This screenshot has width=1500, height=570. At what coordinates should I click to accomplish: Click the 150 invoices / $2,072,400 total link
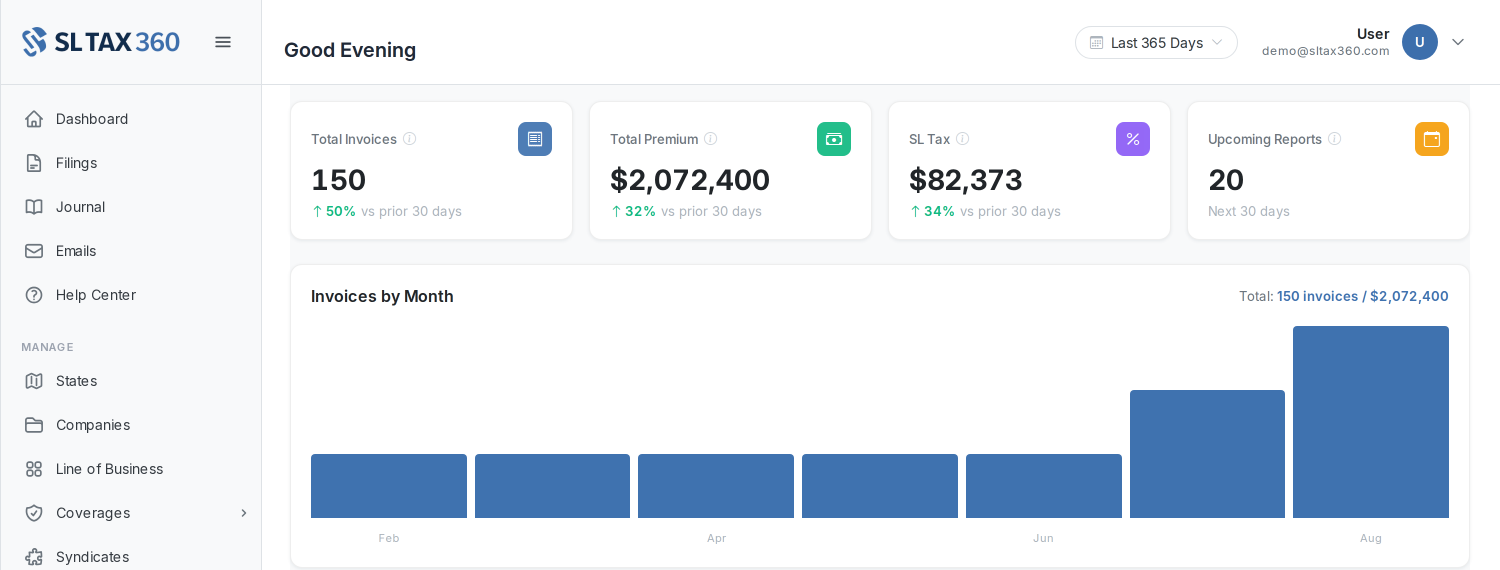[1362, 296]
